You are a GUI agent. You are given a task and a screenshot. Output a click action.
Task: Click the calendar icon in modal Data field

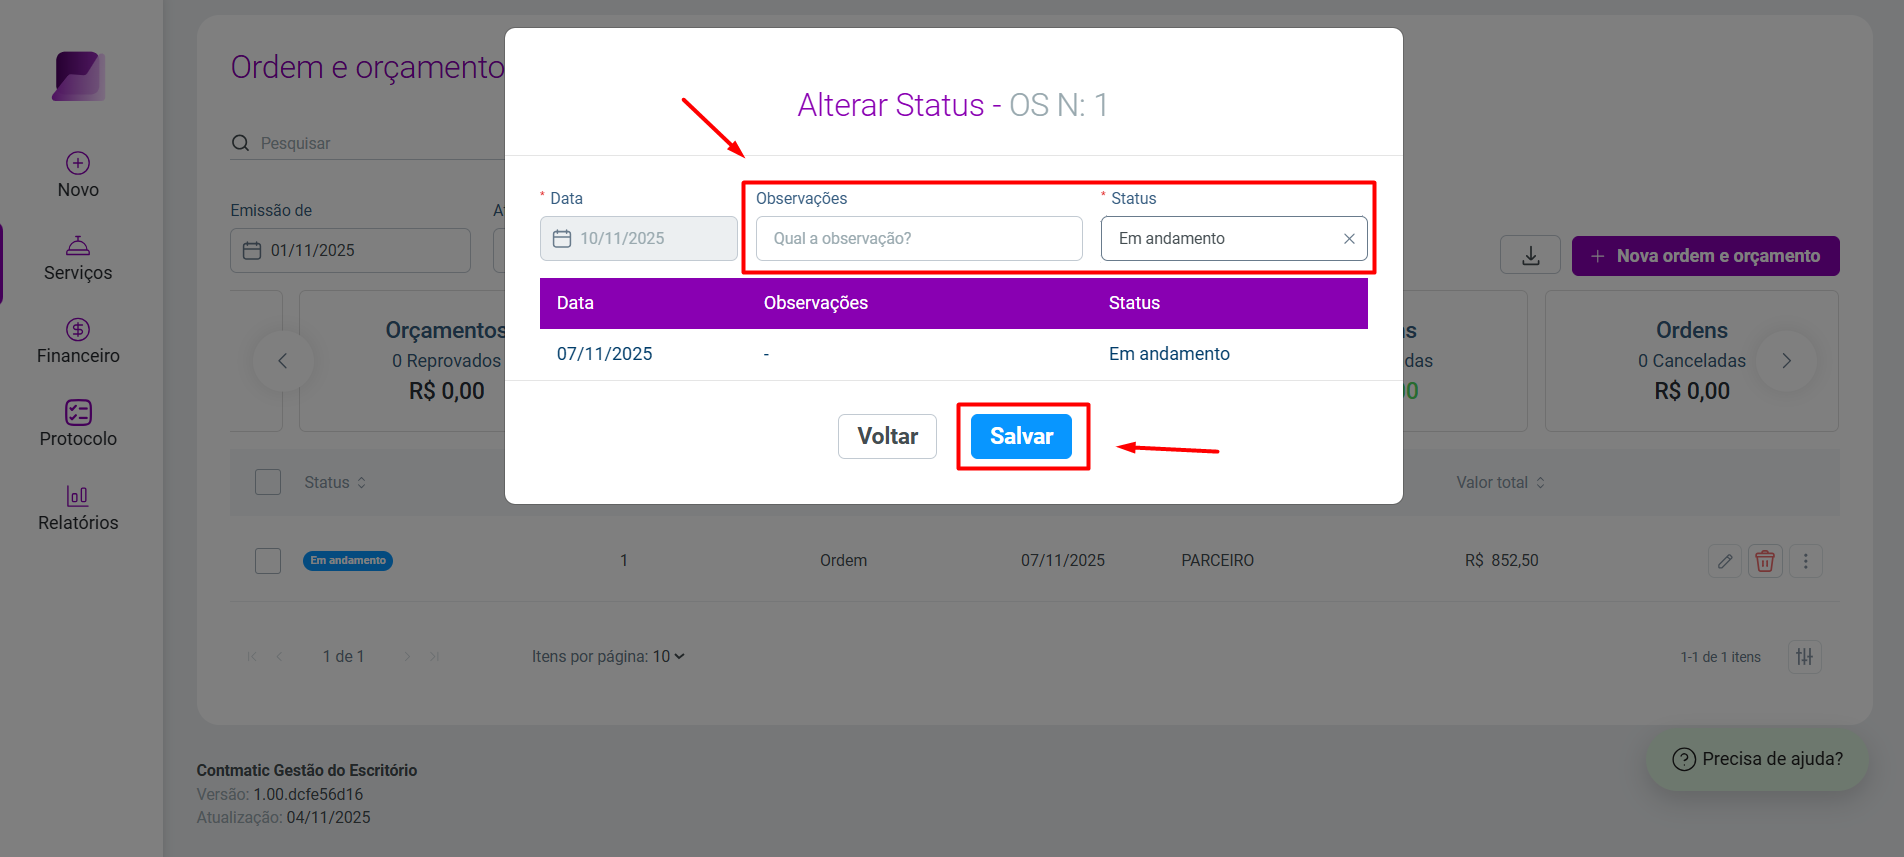tap(562, 239)
